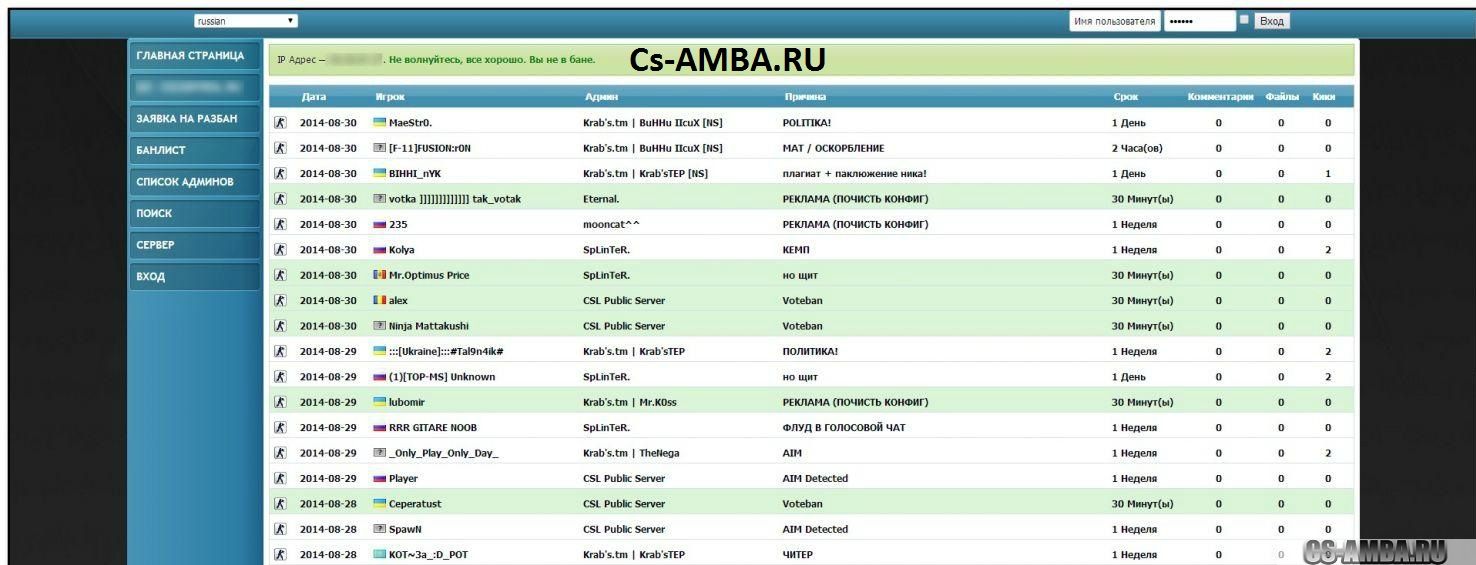The image size is (1476, 565).
Task: Click Russian flag beside (1)[TOP-MS] Unknown
Action: [x=379, y=377]
